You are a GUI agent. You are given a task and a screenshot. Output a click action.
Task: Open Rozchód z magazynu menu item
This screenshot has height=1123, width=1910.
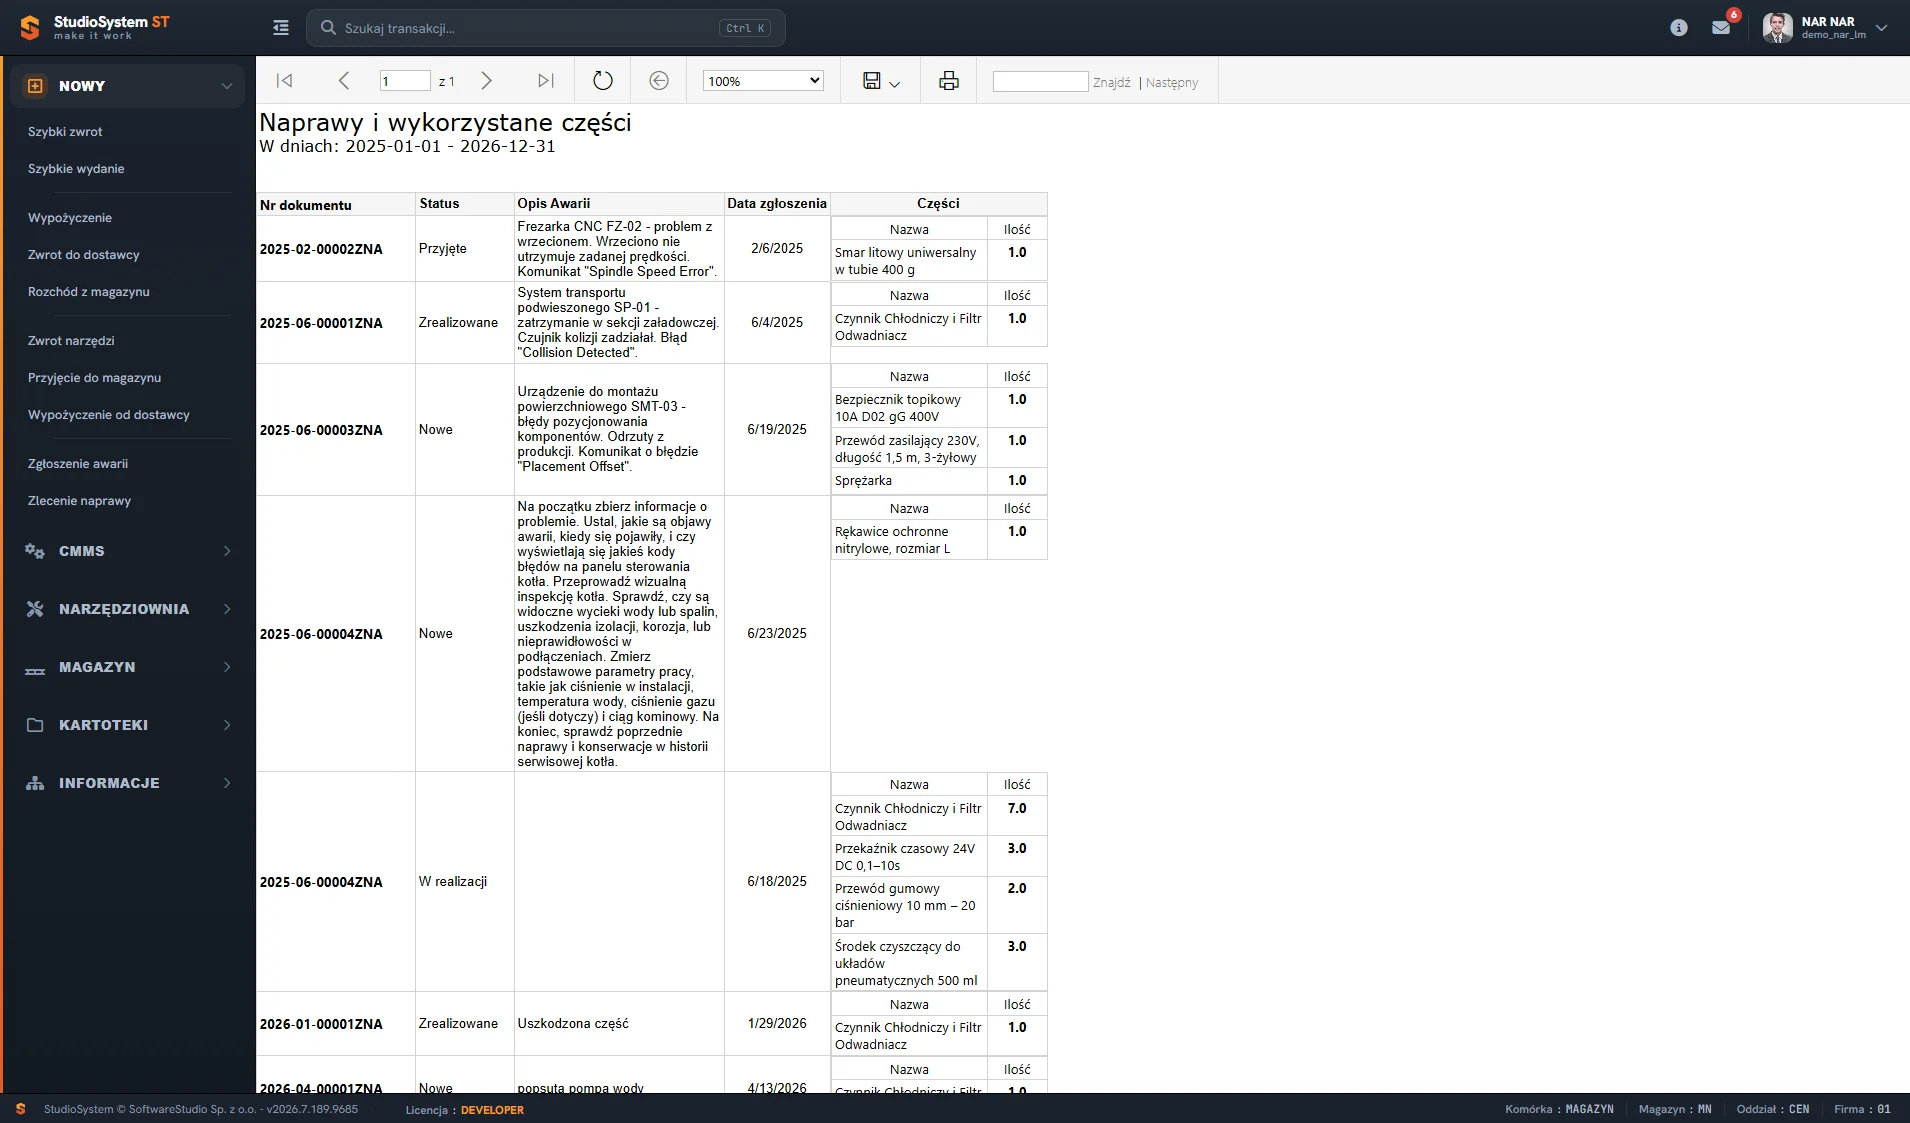pos(89,292)
